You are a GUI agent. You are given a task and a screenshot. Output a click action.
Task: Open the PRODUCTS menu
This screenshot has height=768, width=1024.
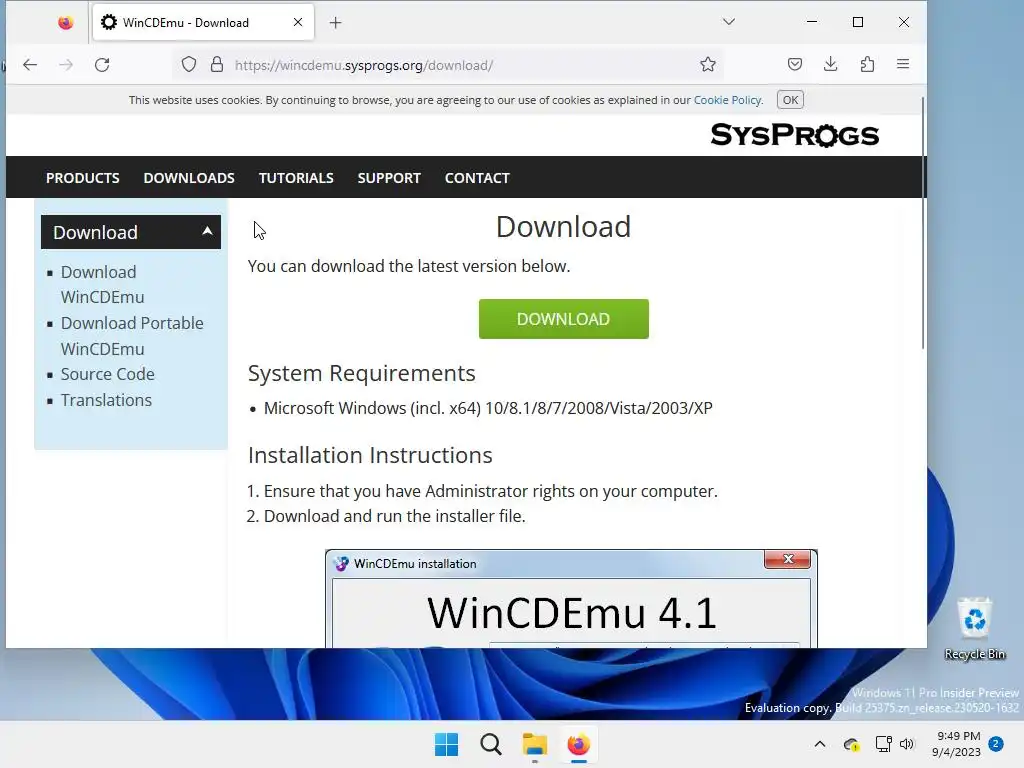(x=82, y=178)
